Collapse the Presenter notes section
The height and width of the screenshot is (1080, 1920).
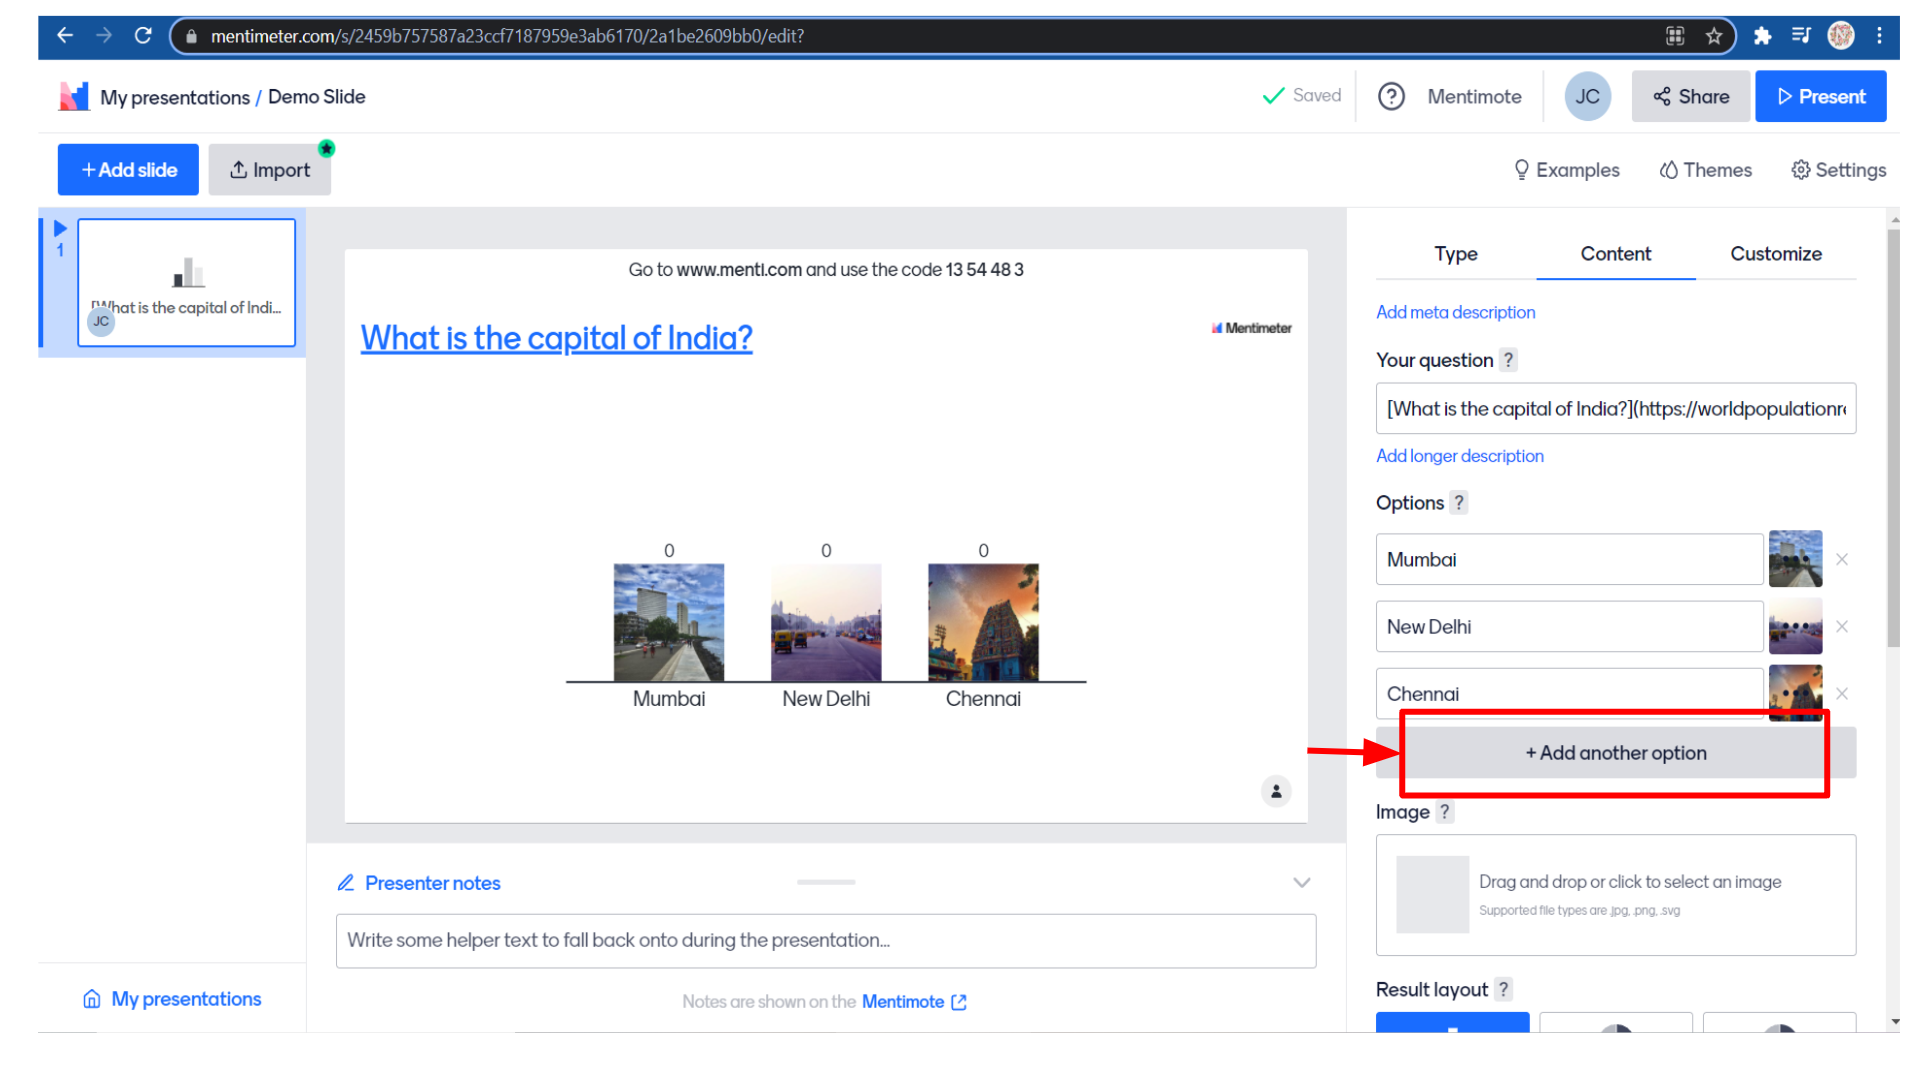[x=1301, y=883]
